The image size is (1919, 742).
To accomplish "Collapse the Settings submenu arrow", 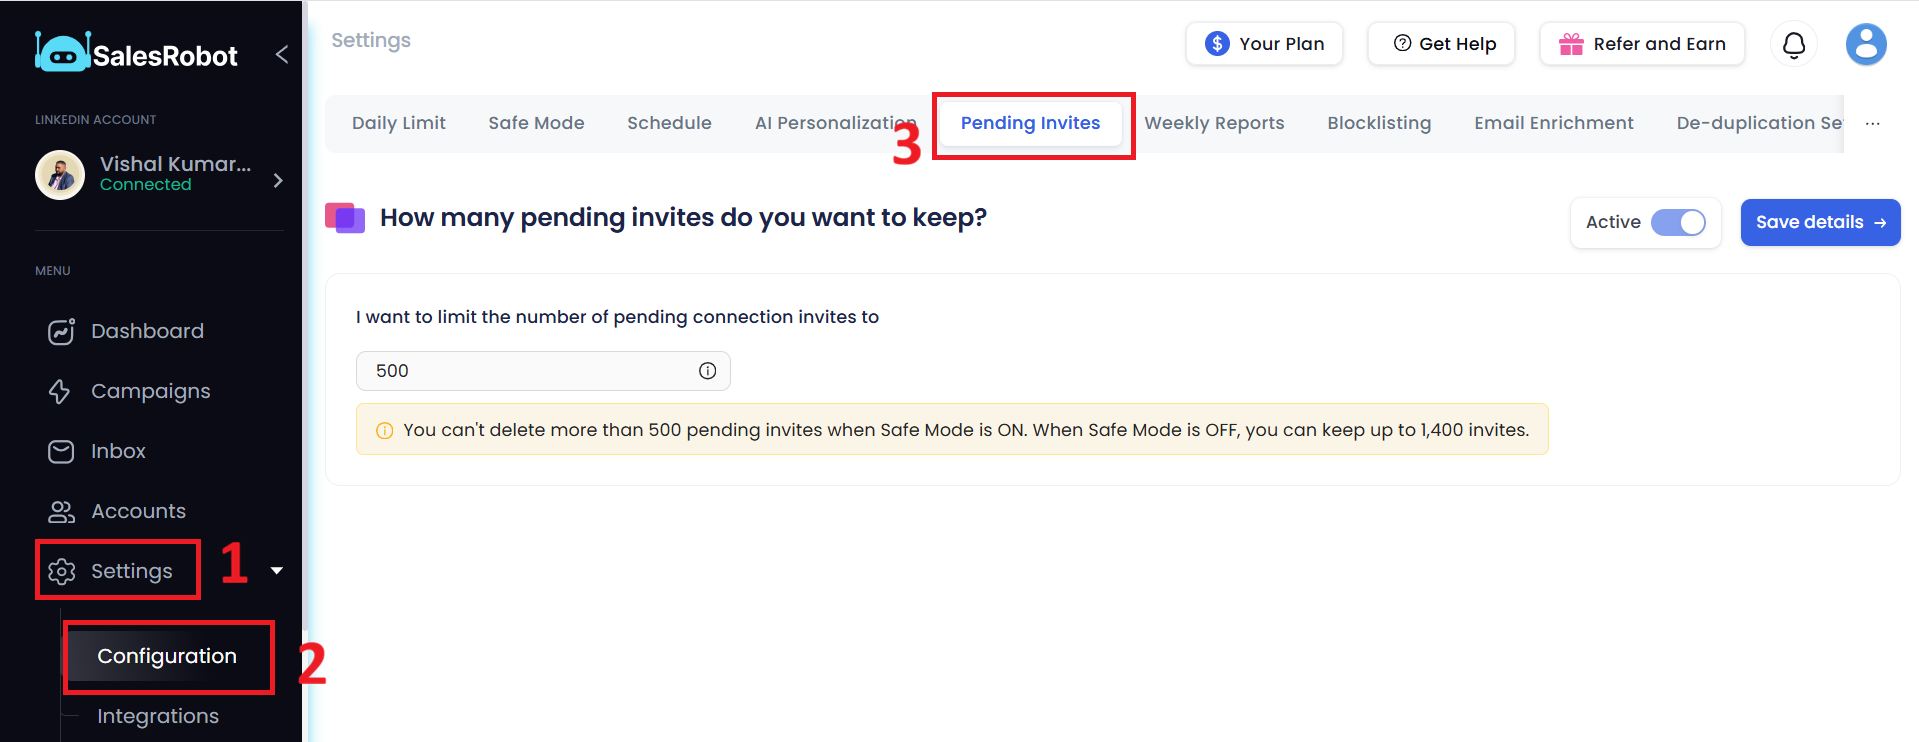I will pyautogui.click(x=277, y=571).
